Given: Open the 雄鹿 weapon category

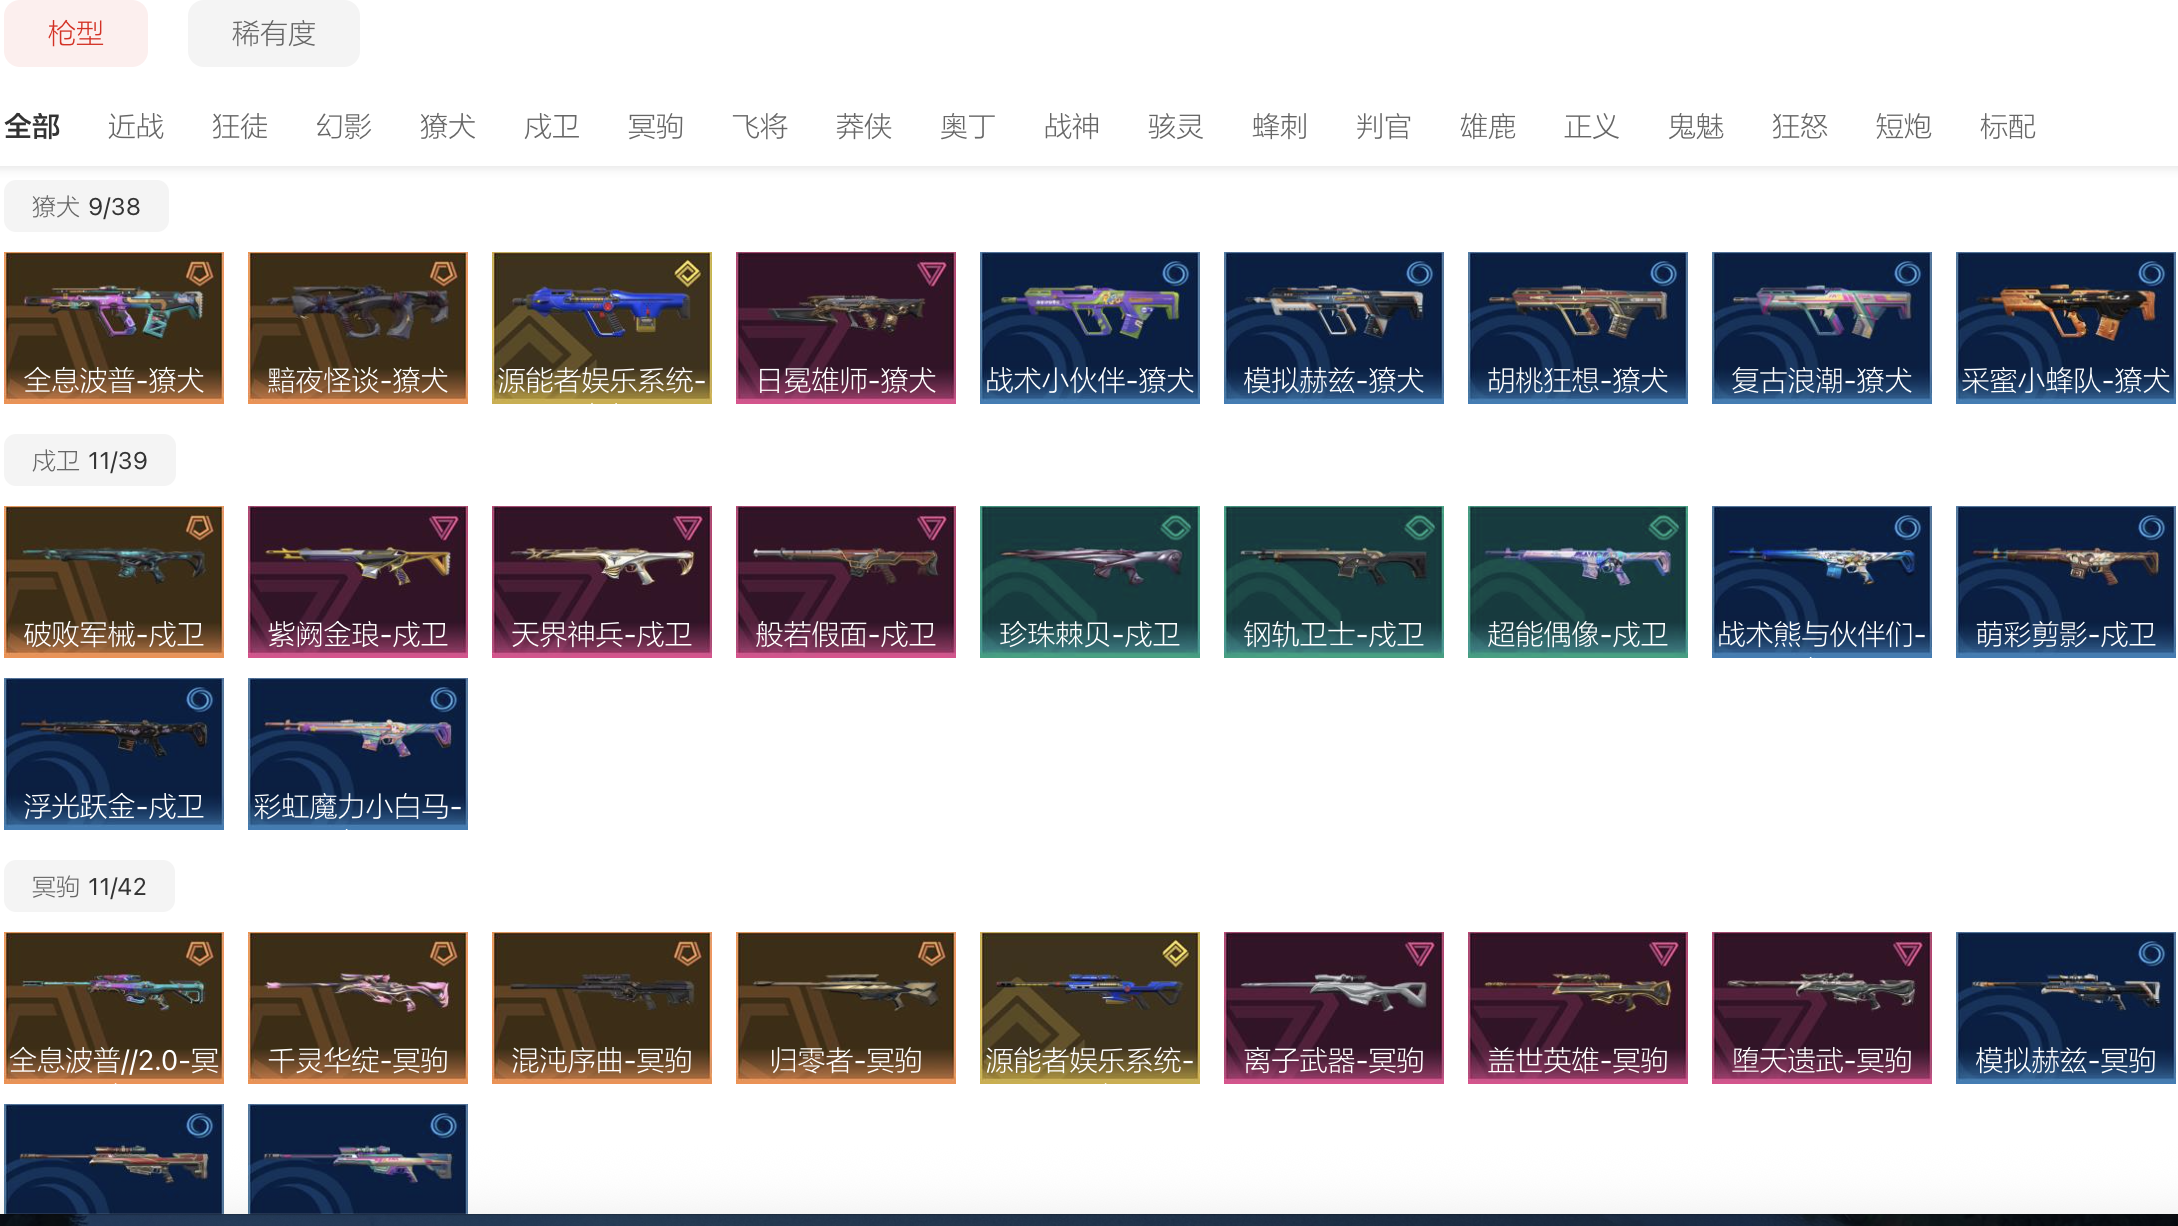Looking at the screenshot, I should [1488, 127].
